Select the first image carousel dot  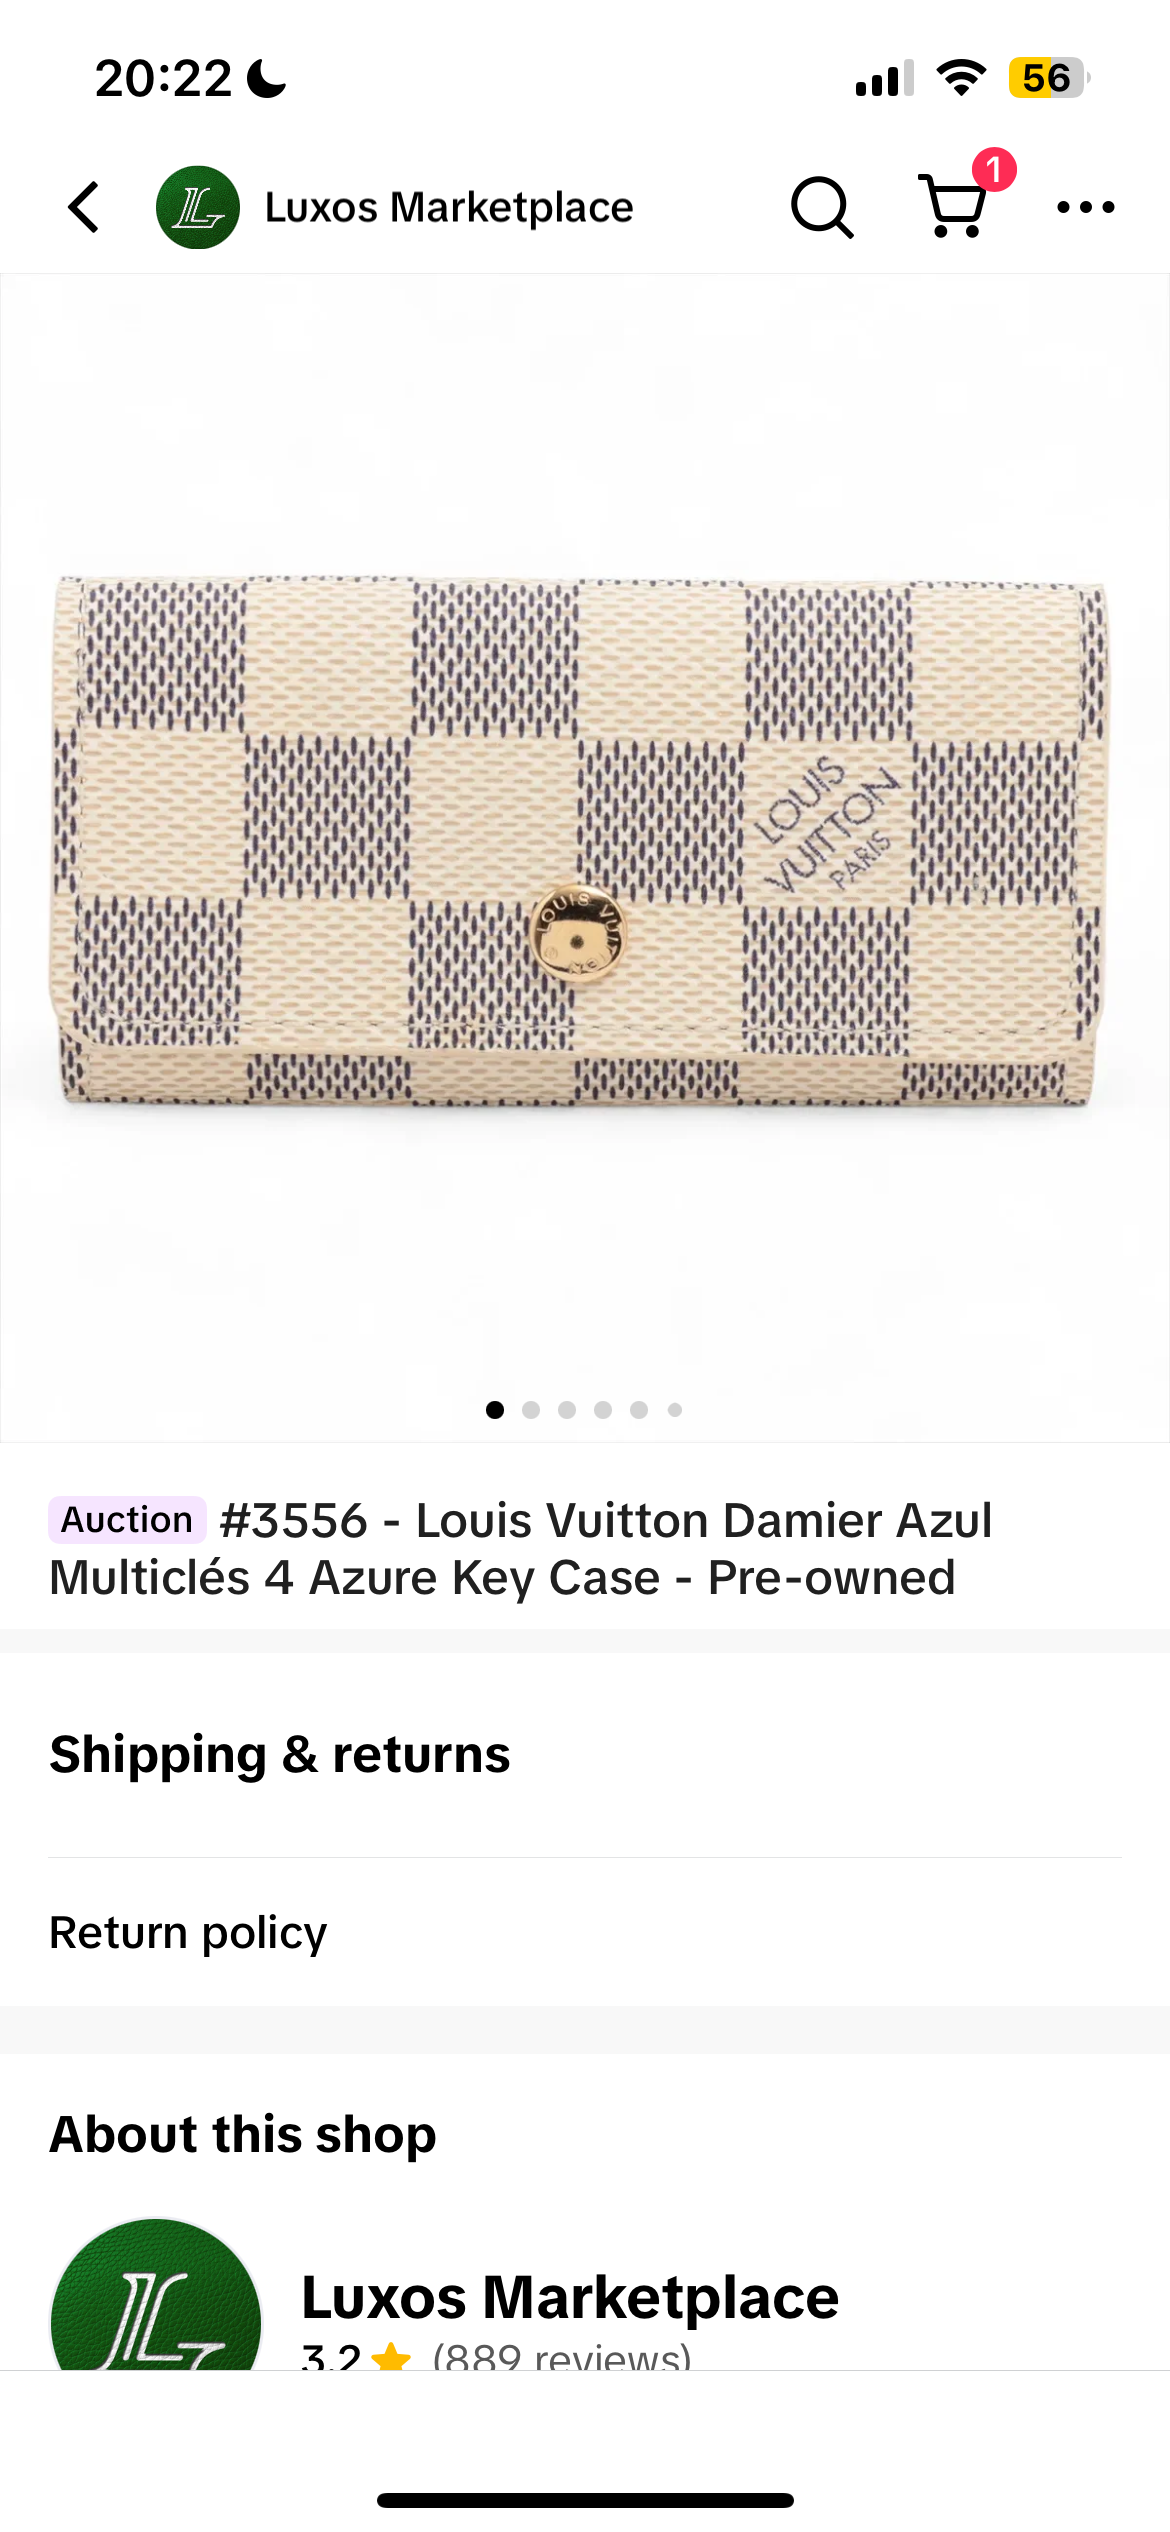click(x=495, y=1410)
